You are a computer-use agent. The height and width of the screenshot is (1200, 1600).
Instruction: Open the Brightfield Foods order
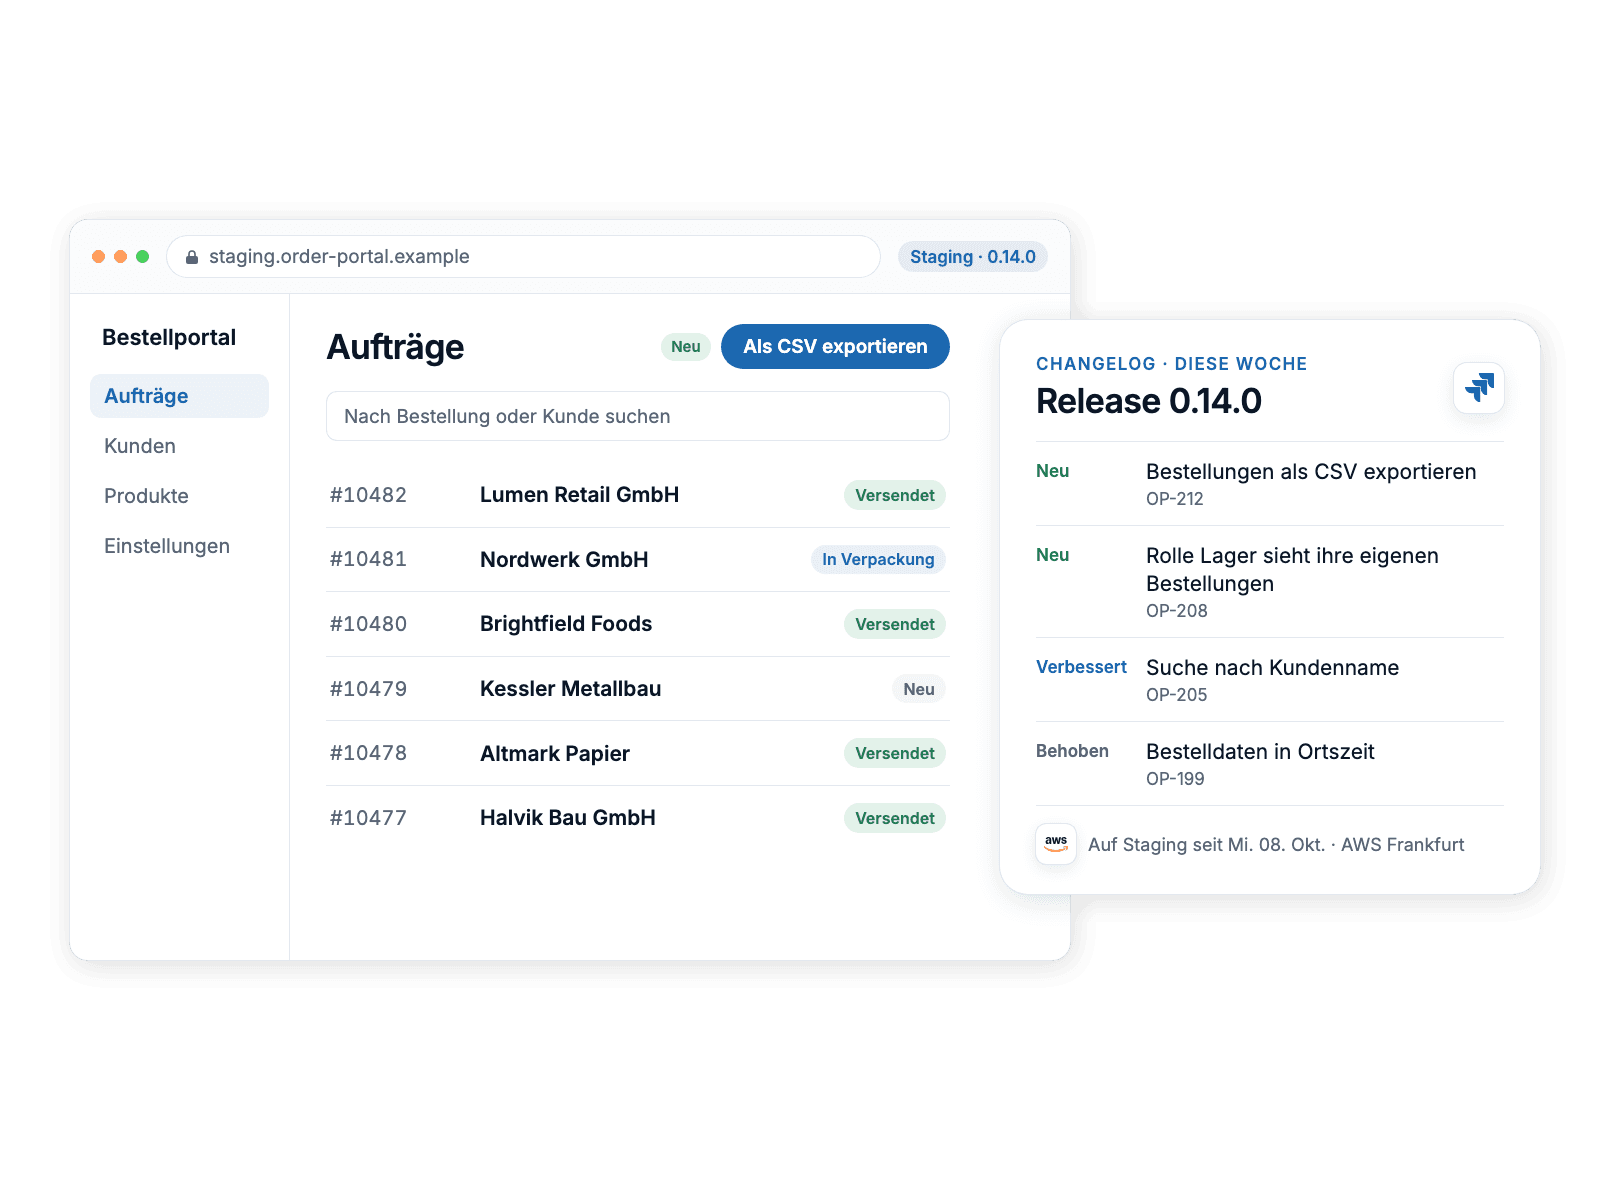tap(566, 624)
